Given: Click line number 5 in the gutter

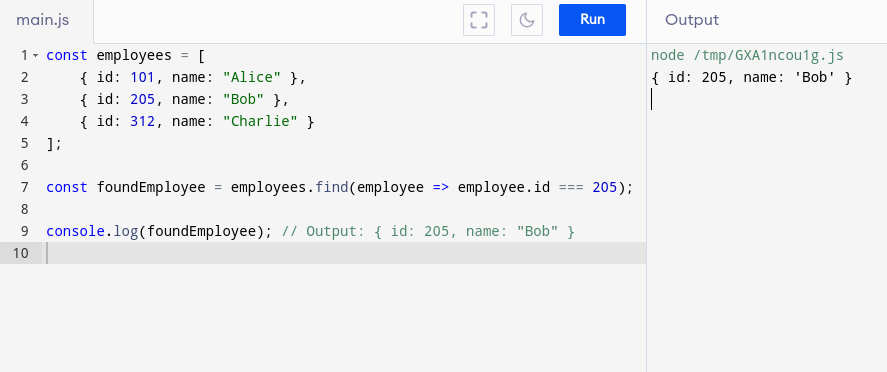Looking at the screenshot, I should 24,144.
